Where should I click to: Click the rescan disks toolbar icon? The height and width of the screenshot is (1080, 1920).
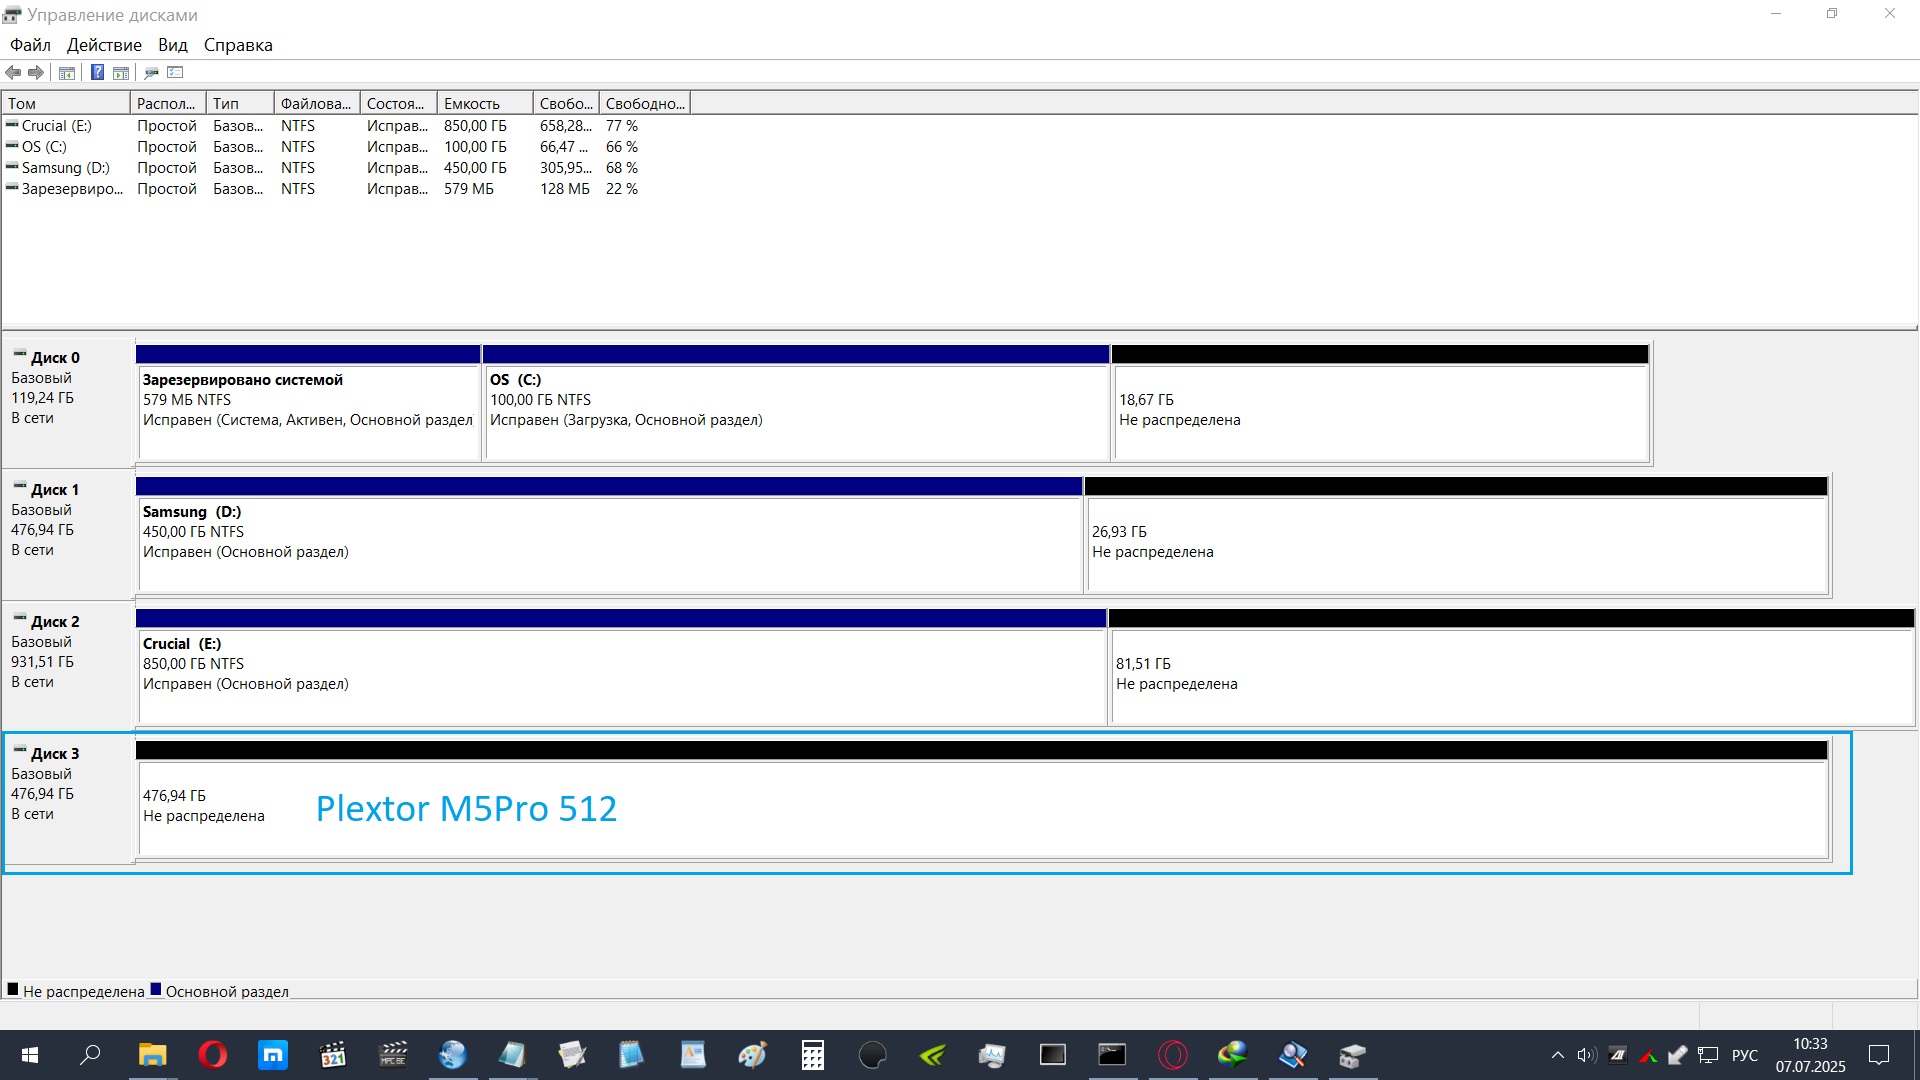[x=151, y=72]
